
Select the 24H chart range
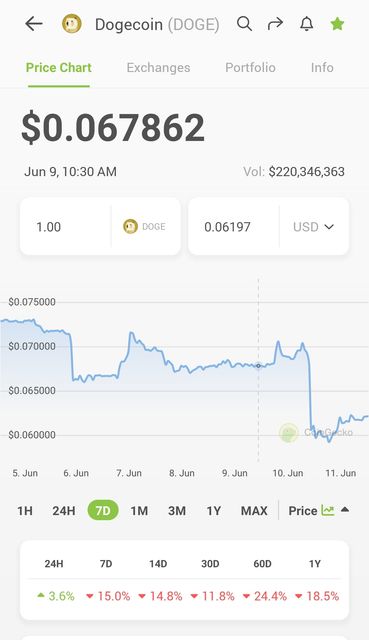point(64,511)
